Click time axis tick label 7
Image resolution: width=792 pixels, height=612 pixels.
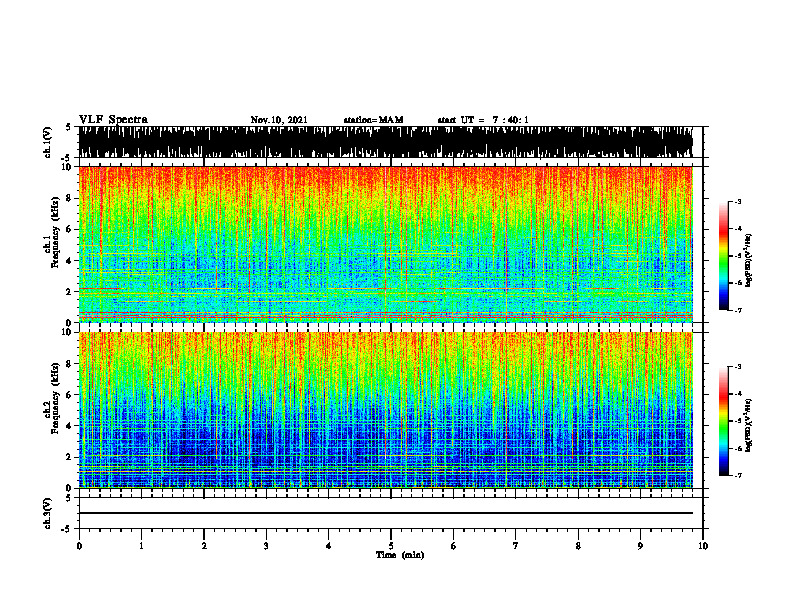[x=516, y=546]
